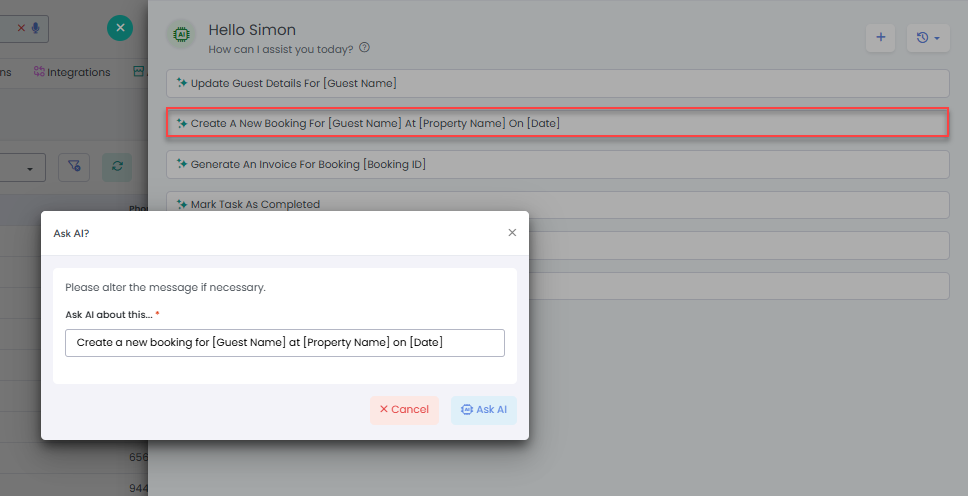Viewport: 968px width, 496px height.
Task: Click the green refresh icon button
Action: (x=117, y=167)
